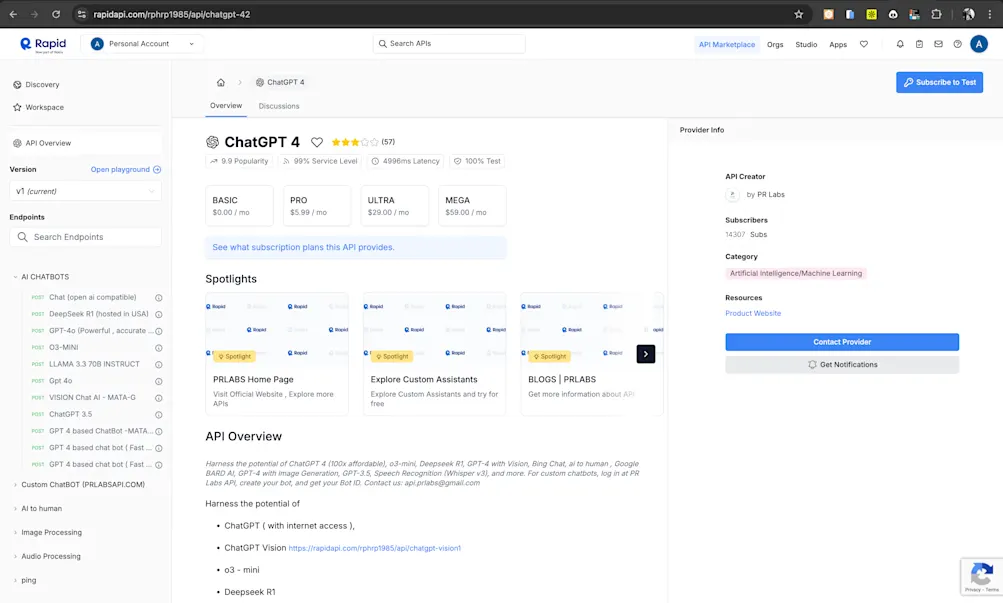Open BLOGS | PRLABS spotlight card
1003x603 pixels.
point(592,354)
